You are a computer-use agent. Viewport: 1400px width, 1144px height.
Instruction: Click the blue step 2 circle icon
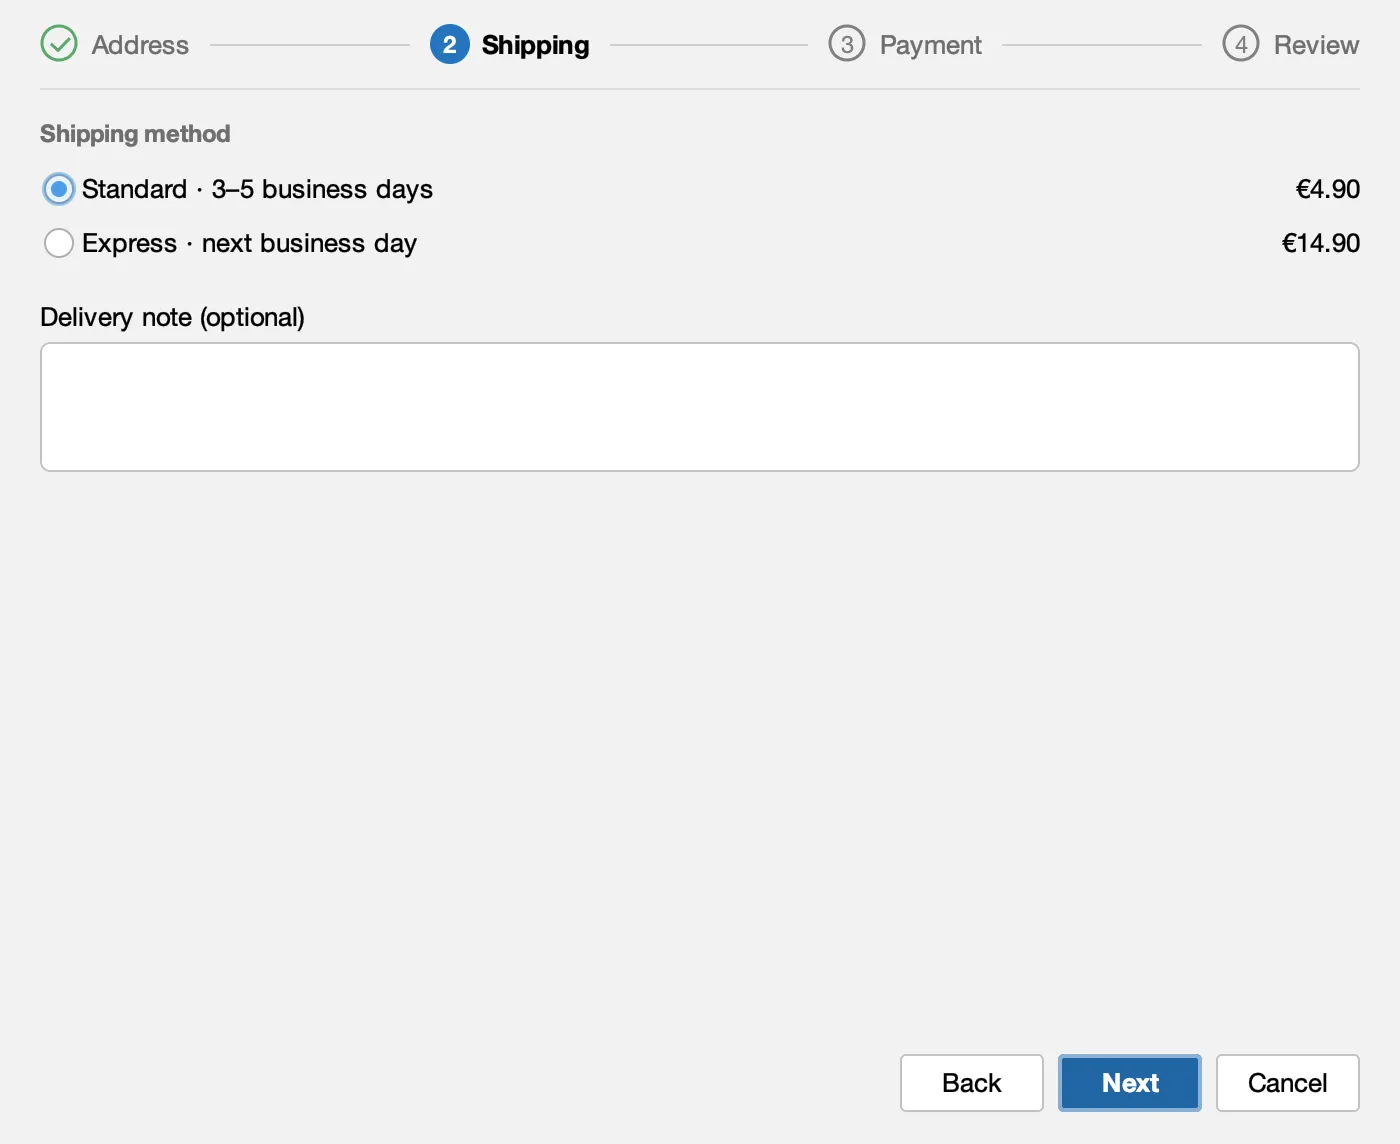coord(449,44)
